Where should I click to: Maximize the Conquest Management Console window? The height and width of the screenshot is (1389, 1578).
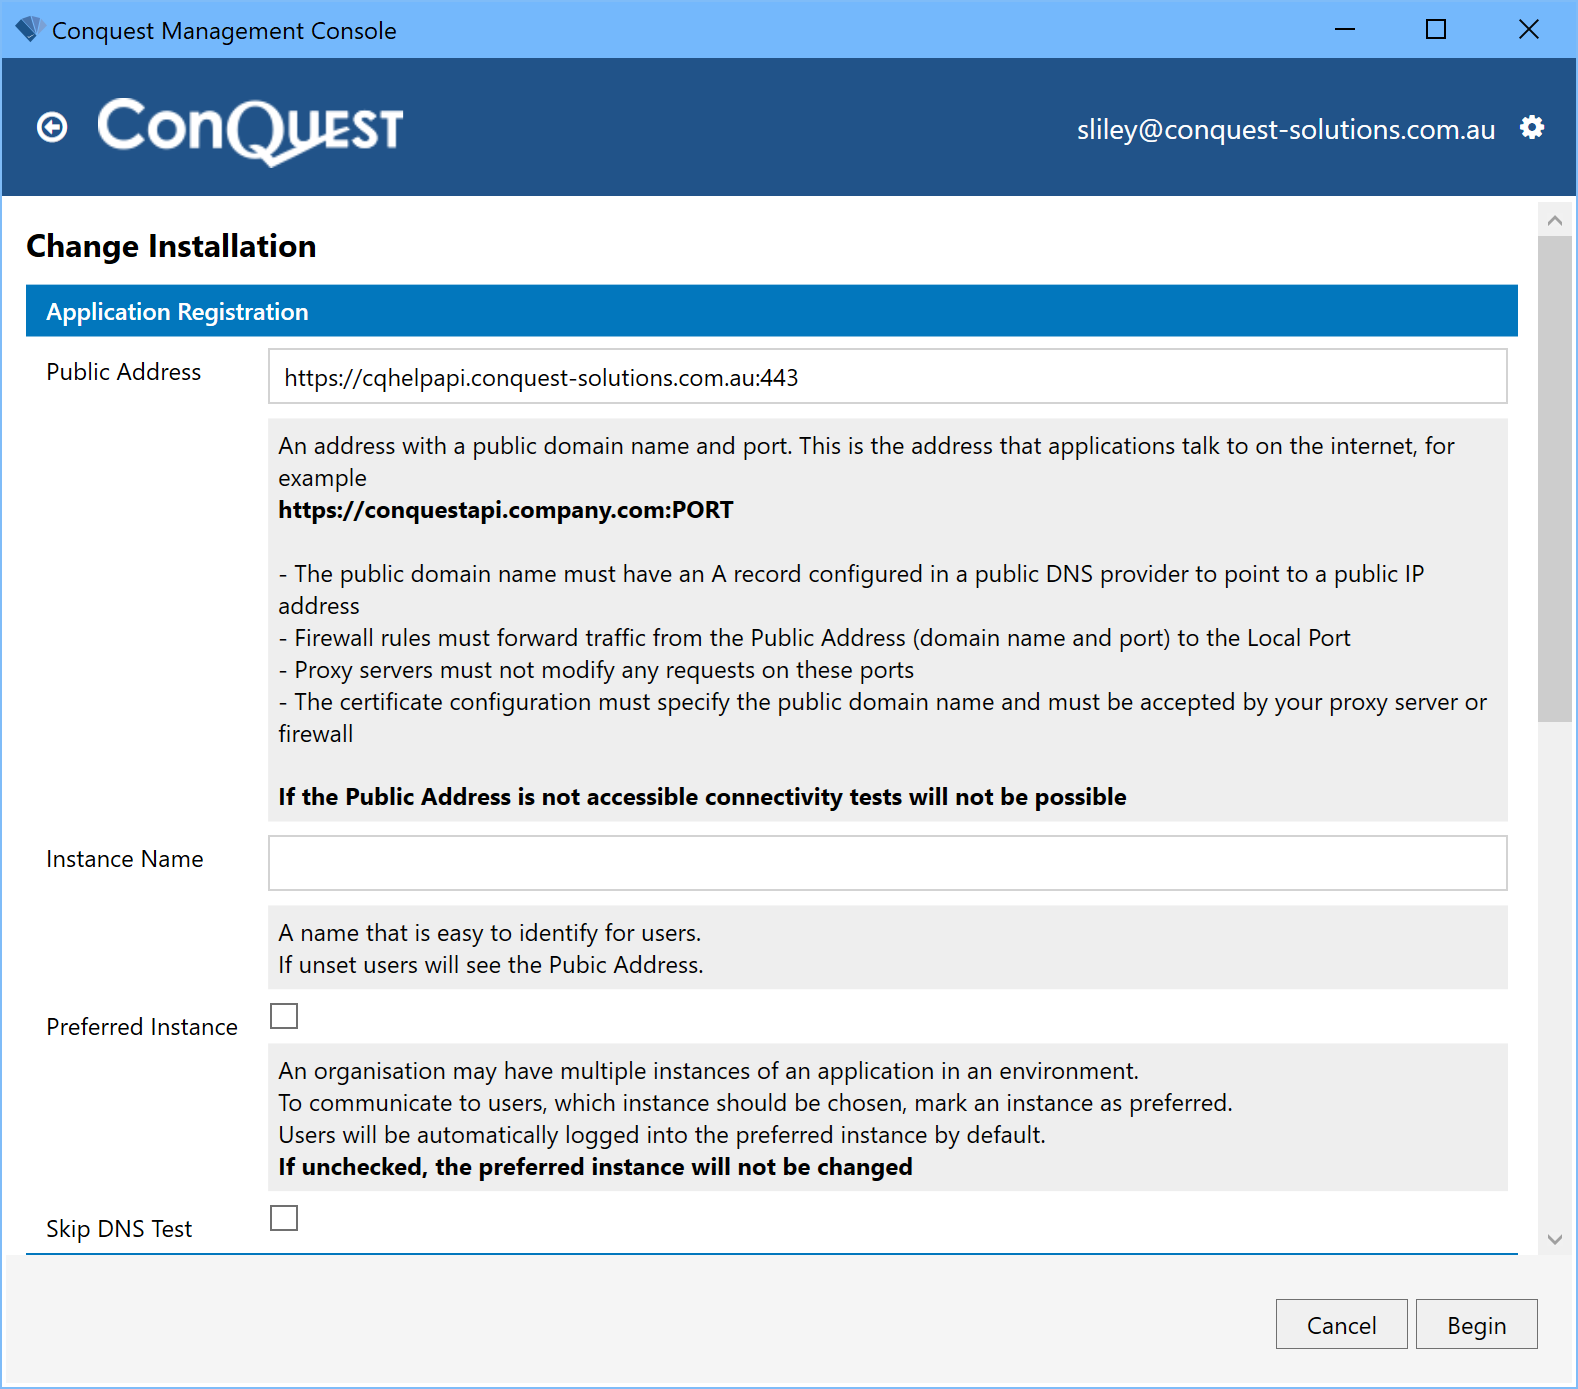pyautogui.click(x=1436, y=29)
